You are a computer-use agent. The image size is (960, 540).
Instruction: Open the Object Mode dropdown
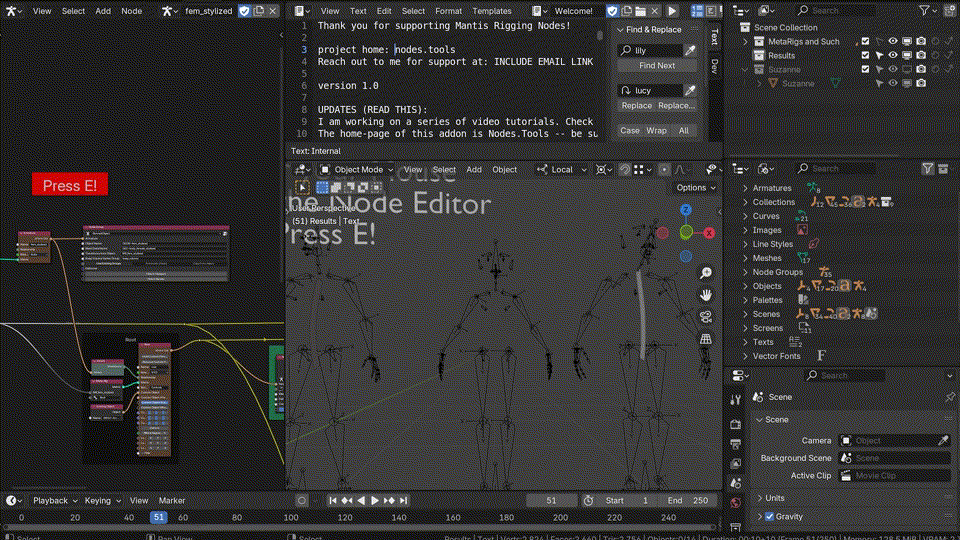pos(356,170)
